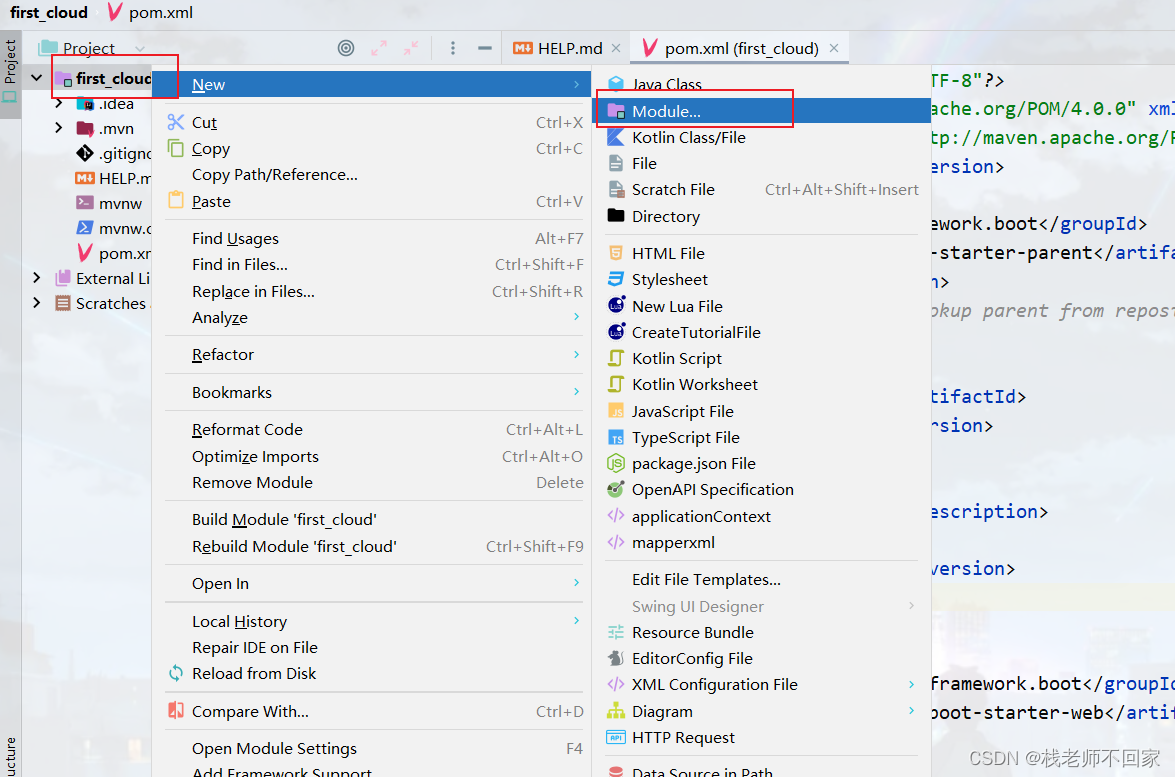Choose OpenAPI Specification in the submenu
The width and height of the screenshot is (1175, 777).
(x=762, y=489)
